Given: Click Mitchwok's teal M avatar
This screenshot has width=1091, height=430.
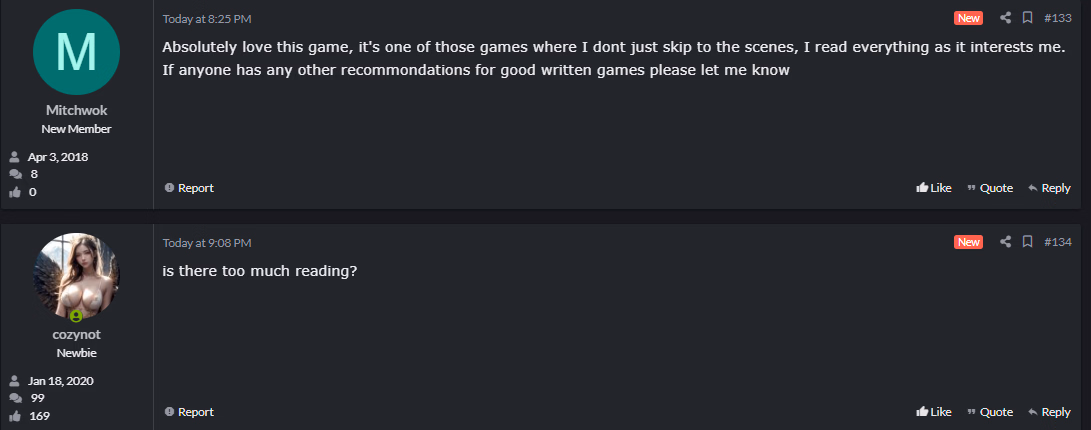Looking at the screenshot, I should 77,52.
